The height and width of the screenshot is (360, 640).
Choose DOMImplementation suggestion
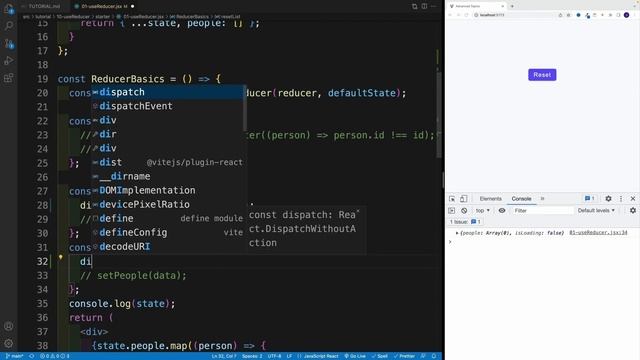(167, 191)
